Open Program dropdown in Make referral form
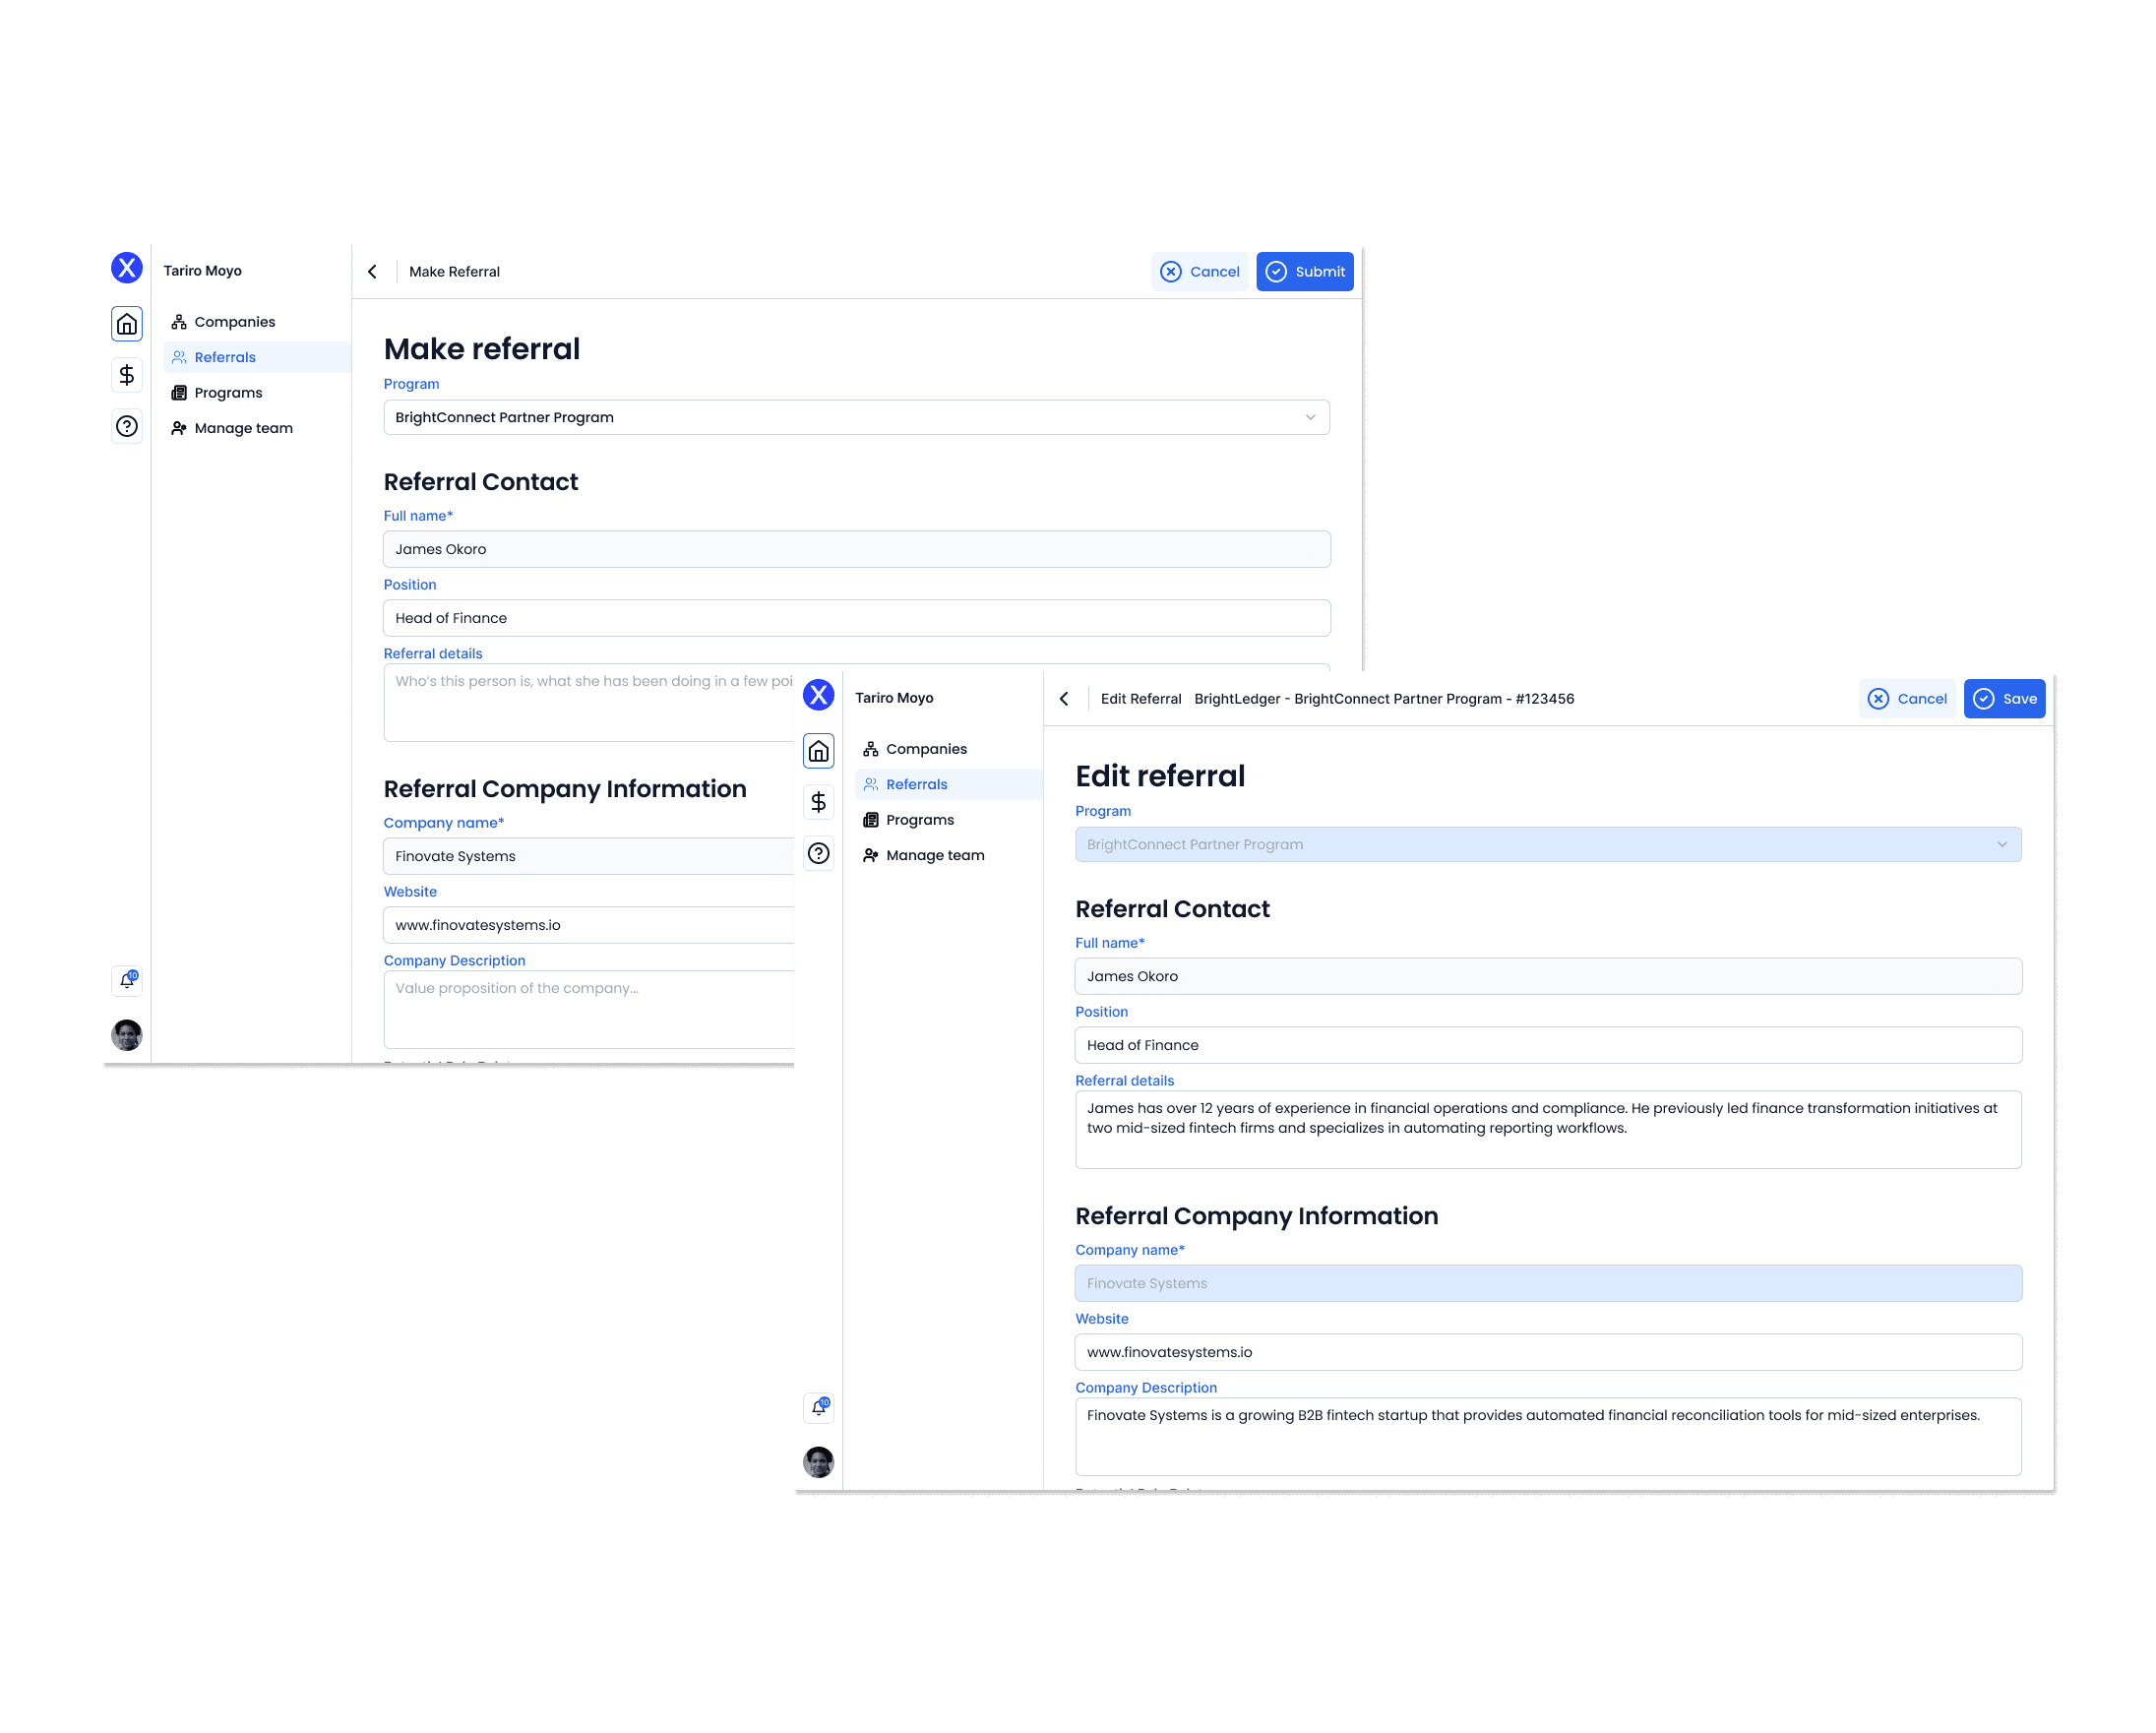The height and width of the screenshot is (1733, 2156). [856, 418]
